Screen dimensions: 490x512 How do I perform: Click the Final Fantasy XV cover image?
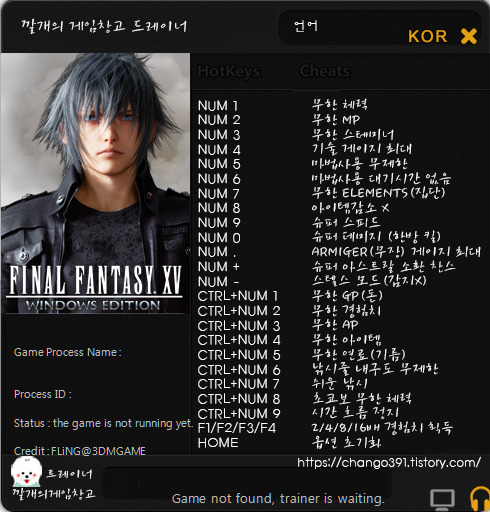point(95,183)
